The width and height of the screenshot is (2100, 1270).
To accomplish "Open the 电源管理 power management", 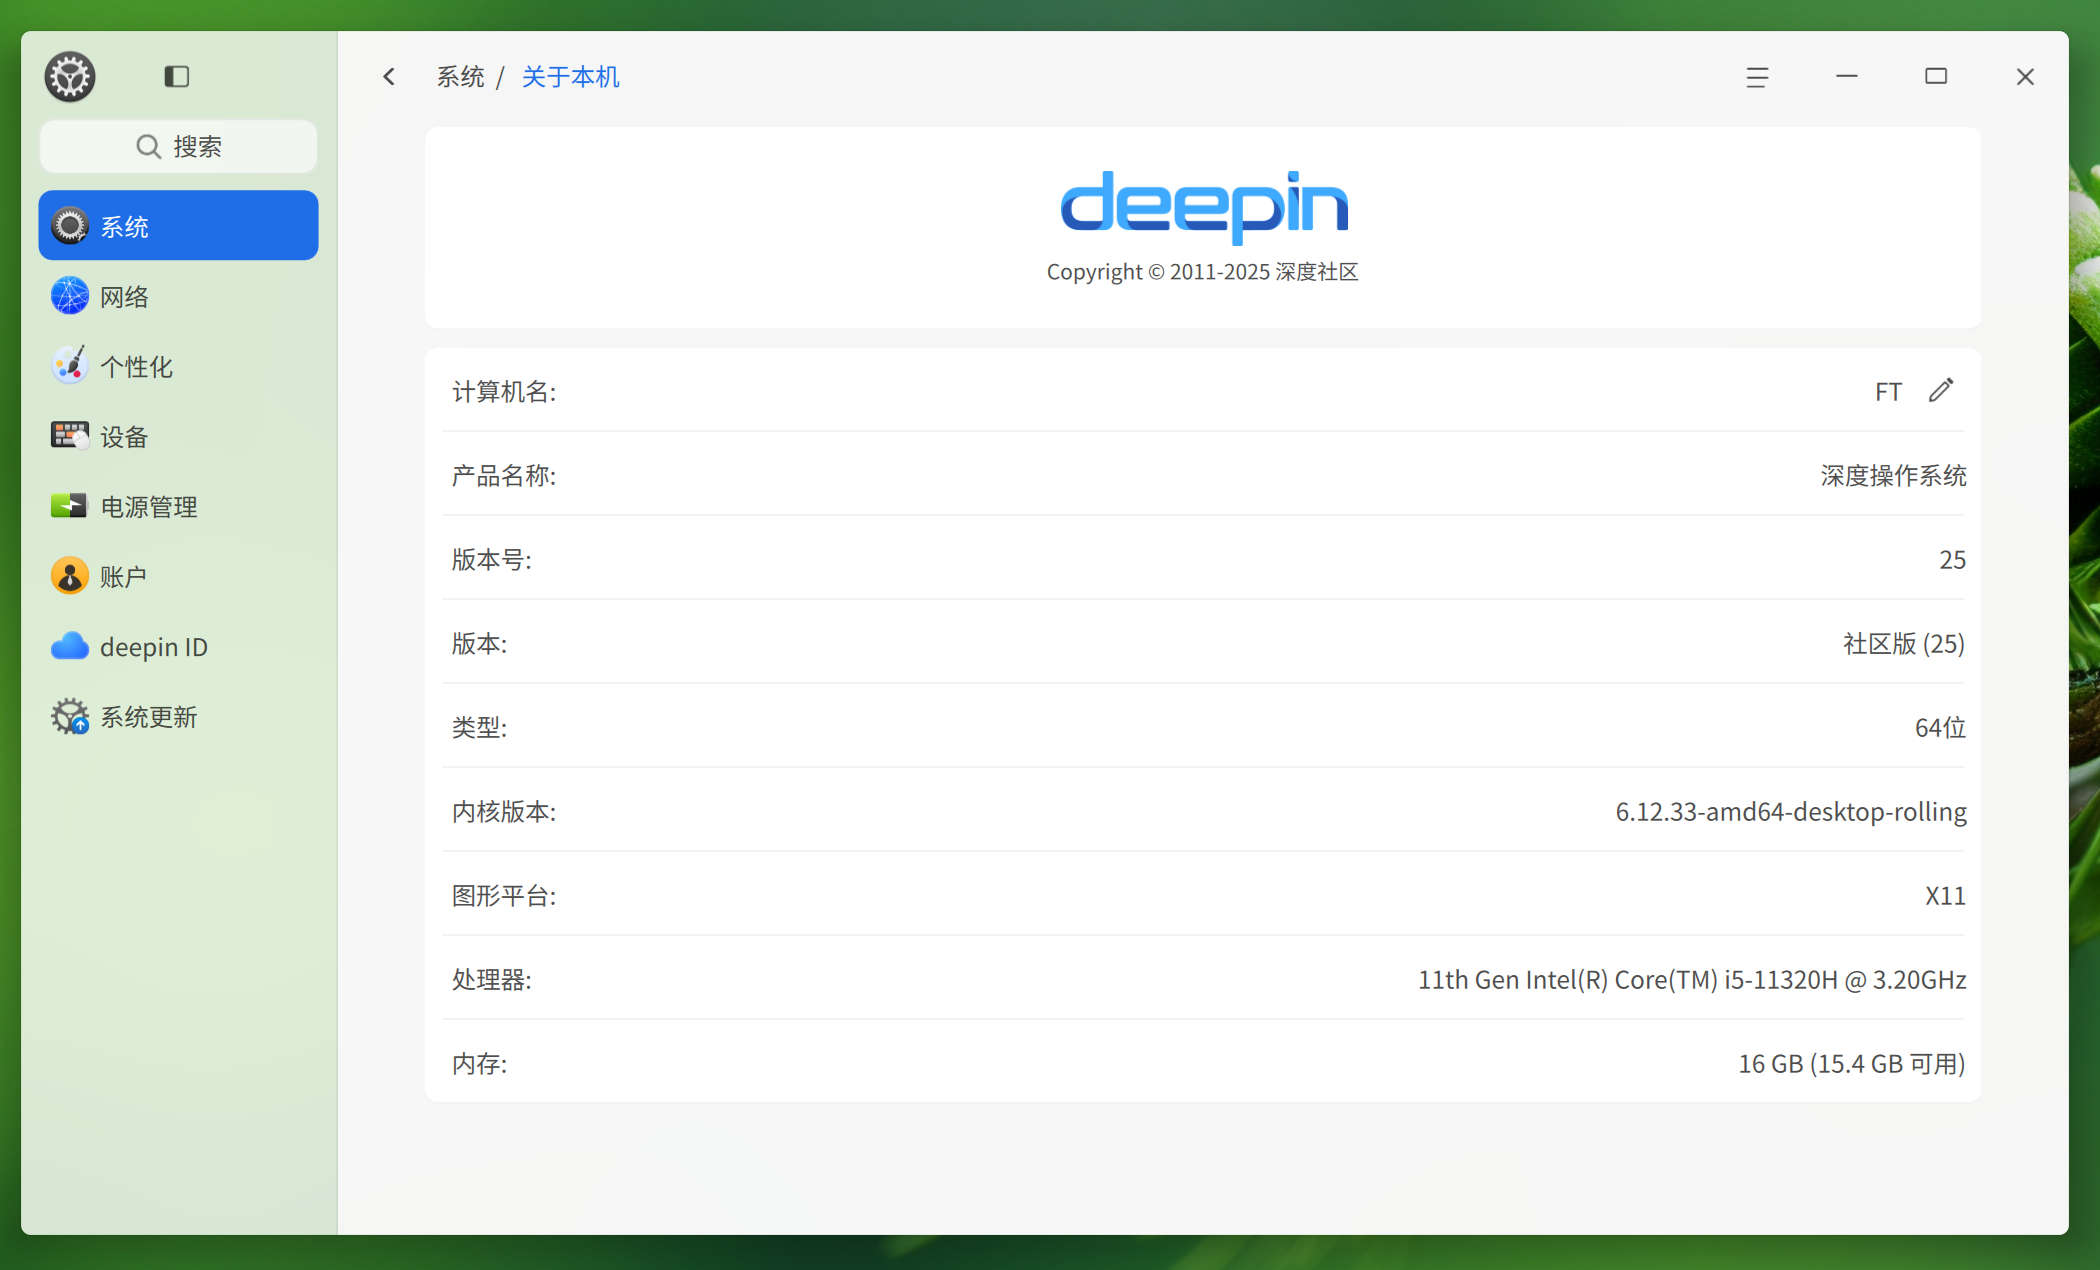I will click(x=178, y=506).
